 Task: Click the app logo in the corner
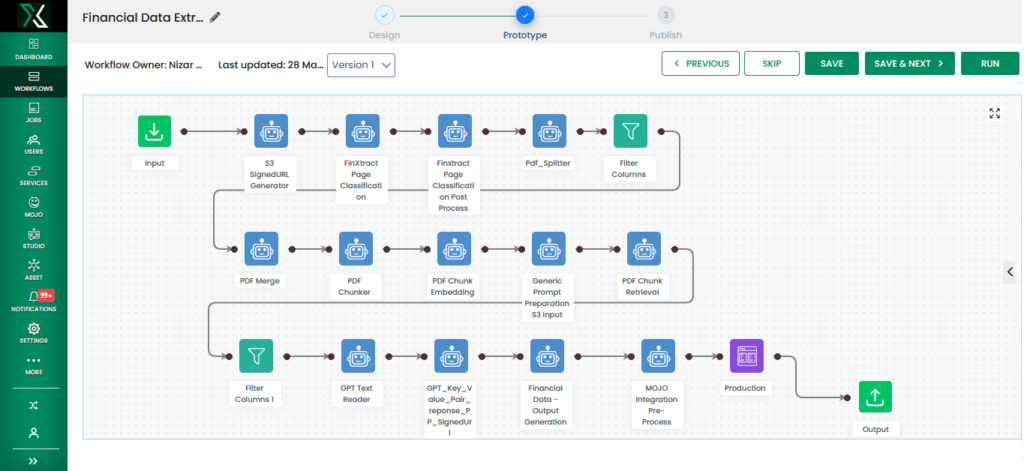(33, 16)
